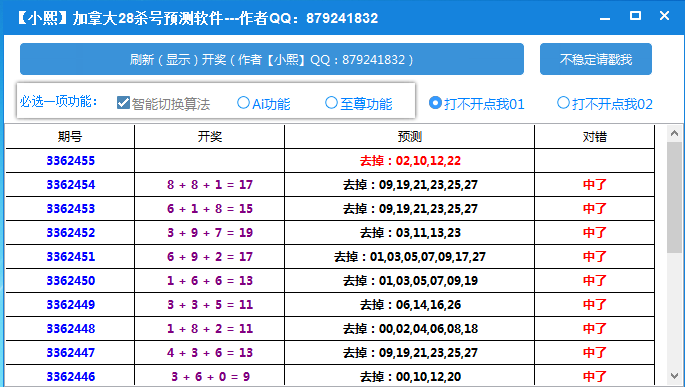
Task: Click draw result 6 + 1 + 8 = 15
Action: click(x=210, y=209)
